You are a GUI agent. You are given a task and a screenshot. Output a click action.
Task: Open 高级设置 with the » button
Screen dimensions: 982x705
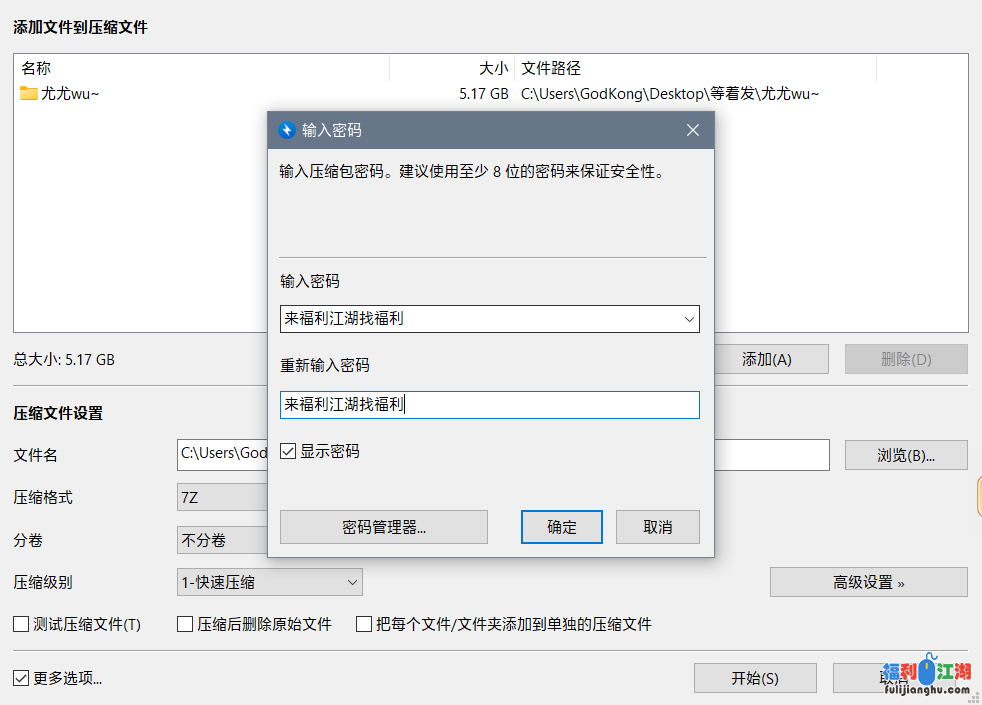pos(867,581)
